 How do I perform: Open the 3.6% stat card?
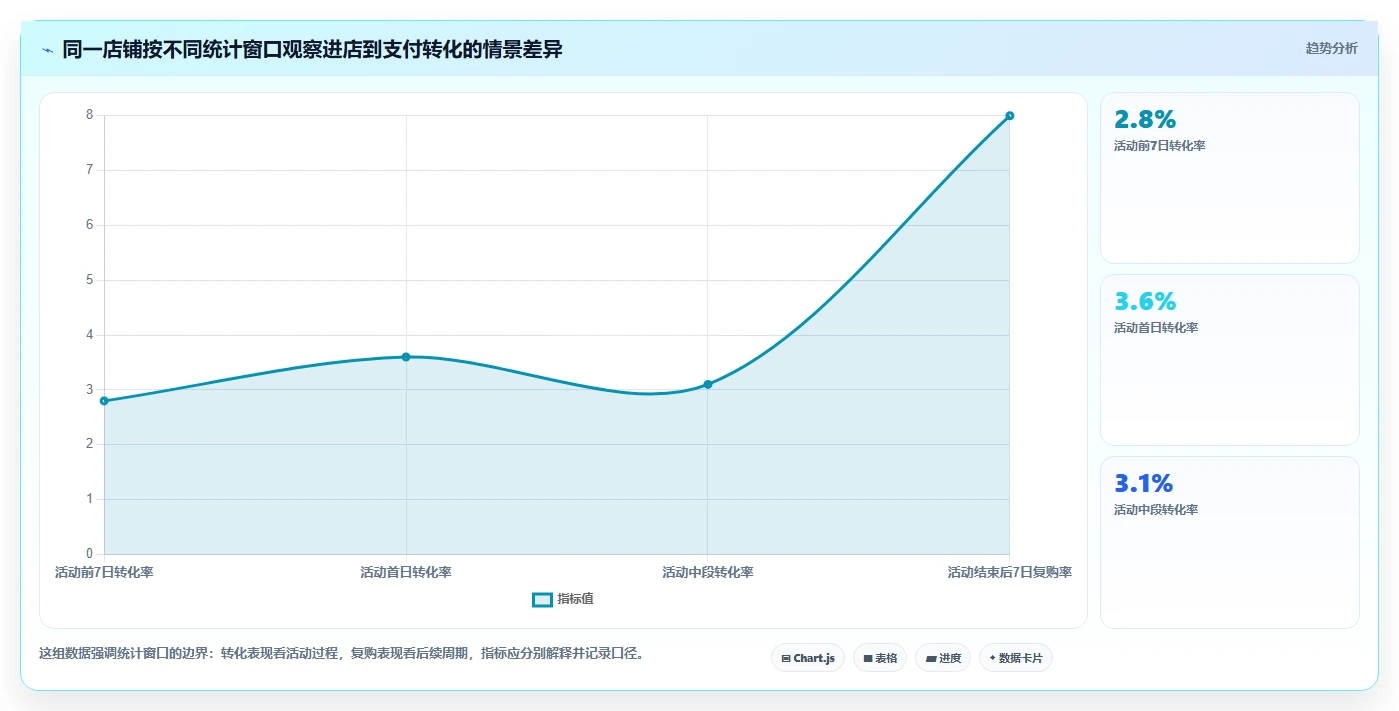pos(1230,360)
